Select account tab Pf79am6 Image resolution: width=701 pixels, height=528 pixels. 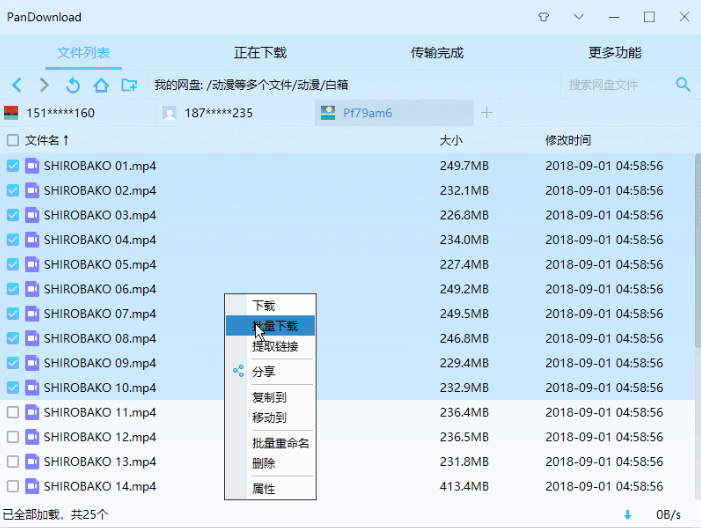pos(394,113)
